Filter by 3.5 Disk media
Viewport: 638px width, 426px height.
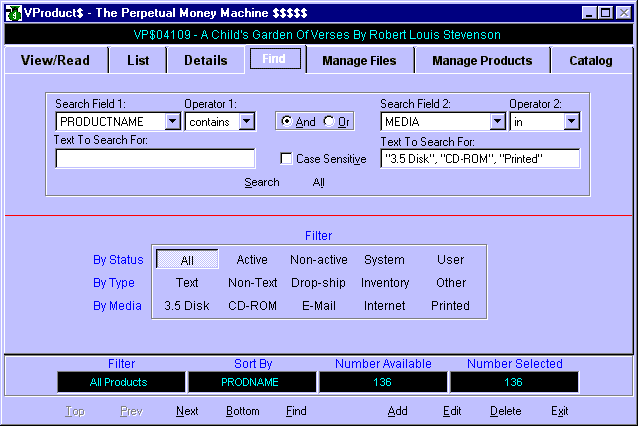(x=187, y=306)
